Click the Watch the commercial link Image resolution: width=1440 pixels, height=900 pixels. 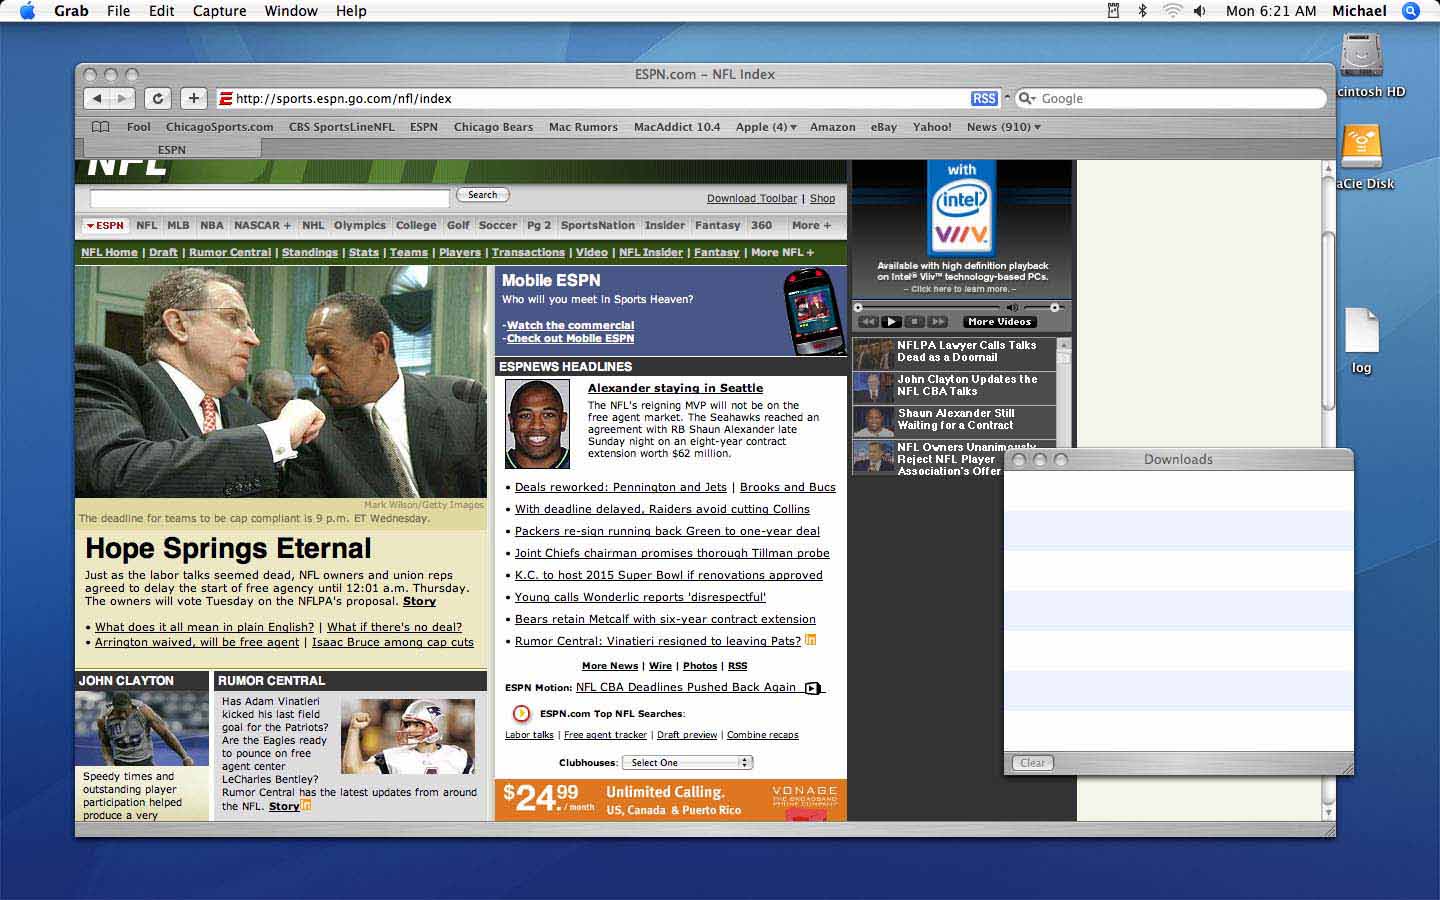(x=570, y=325)
